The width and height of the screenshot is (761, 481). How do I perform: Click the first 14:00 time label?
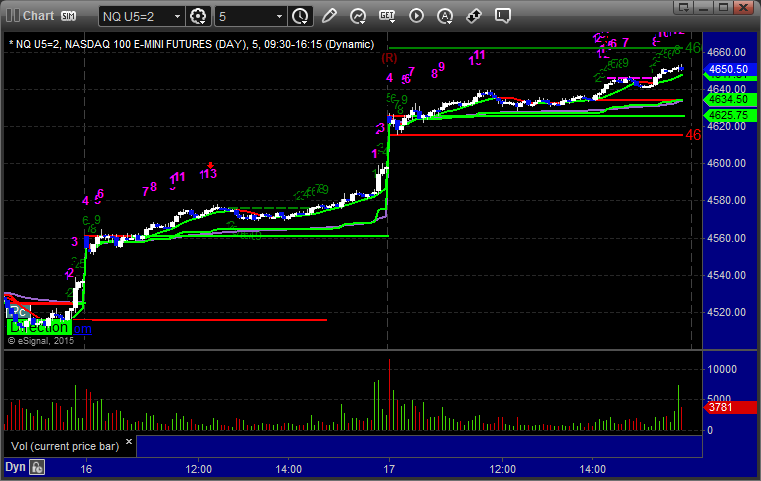point(289,469)
